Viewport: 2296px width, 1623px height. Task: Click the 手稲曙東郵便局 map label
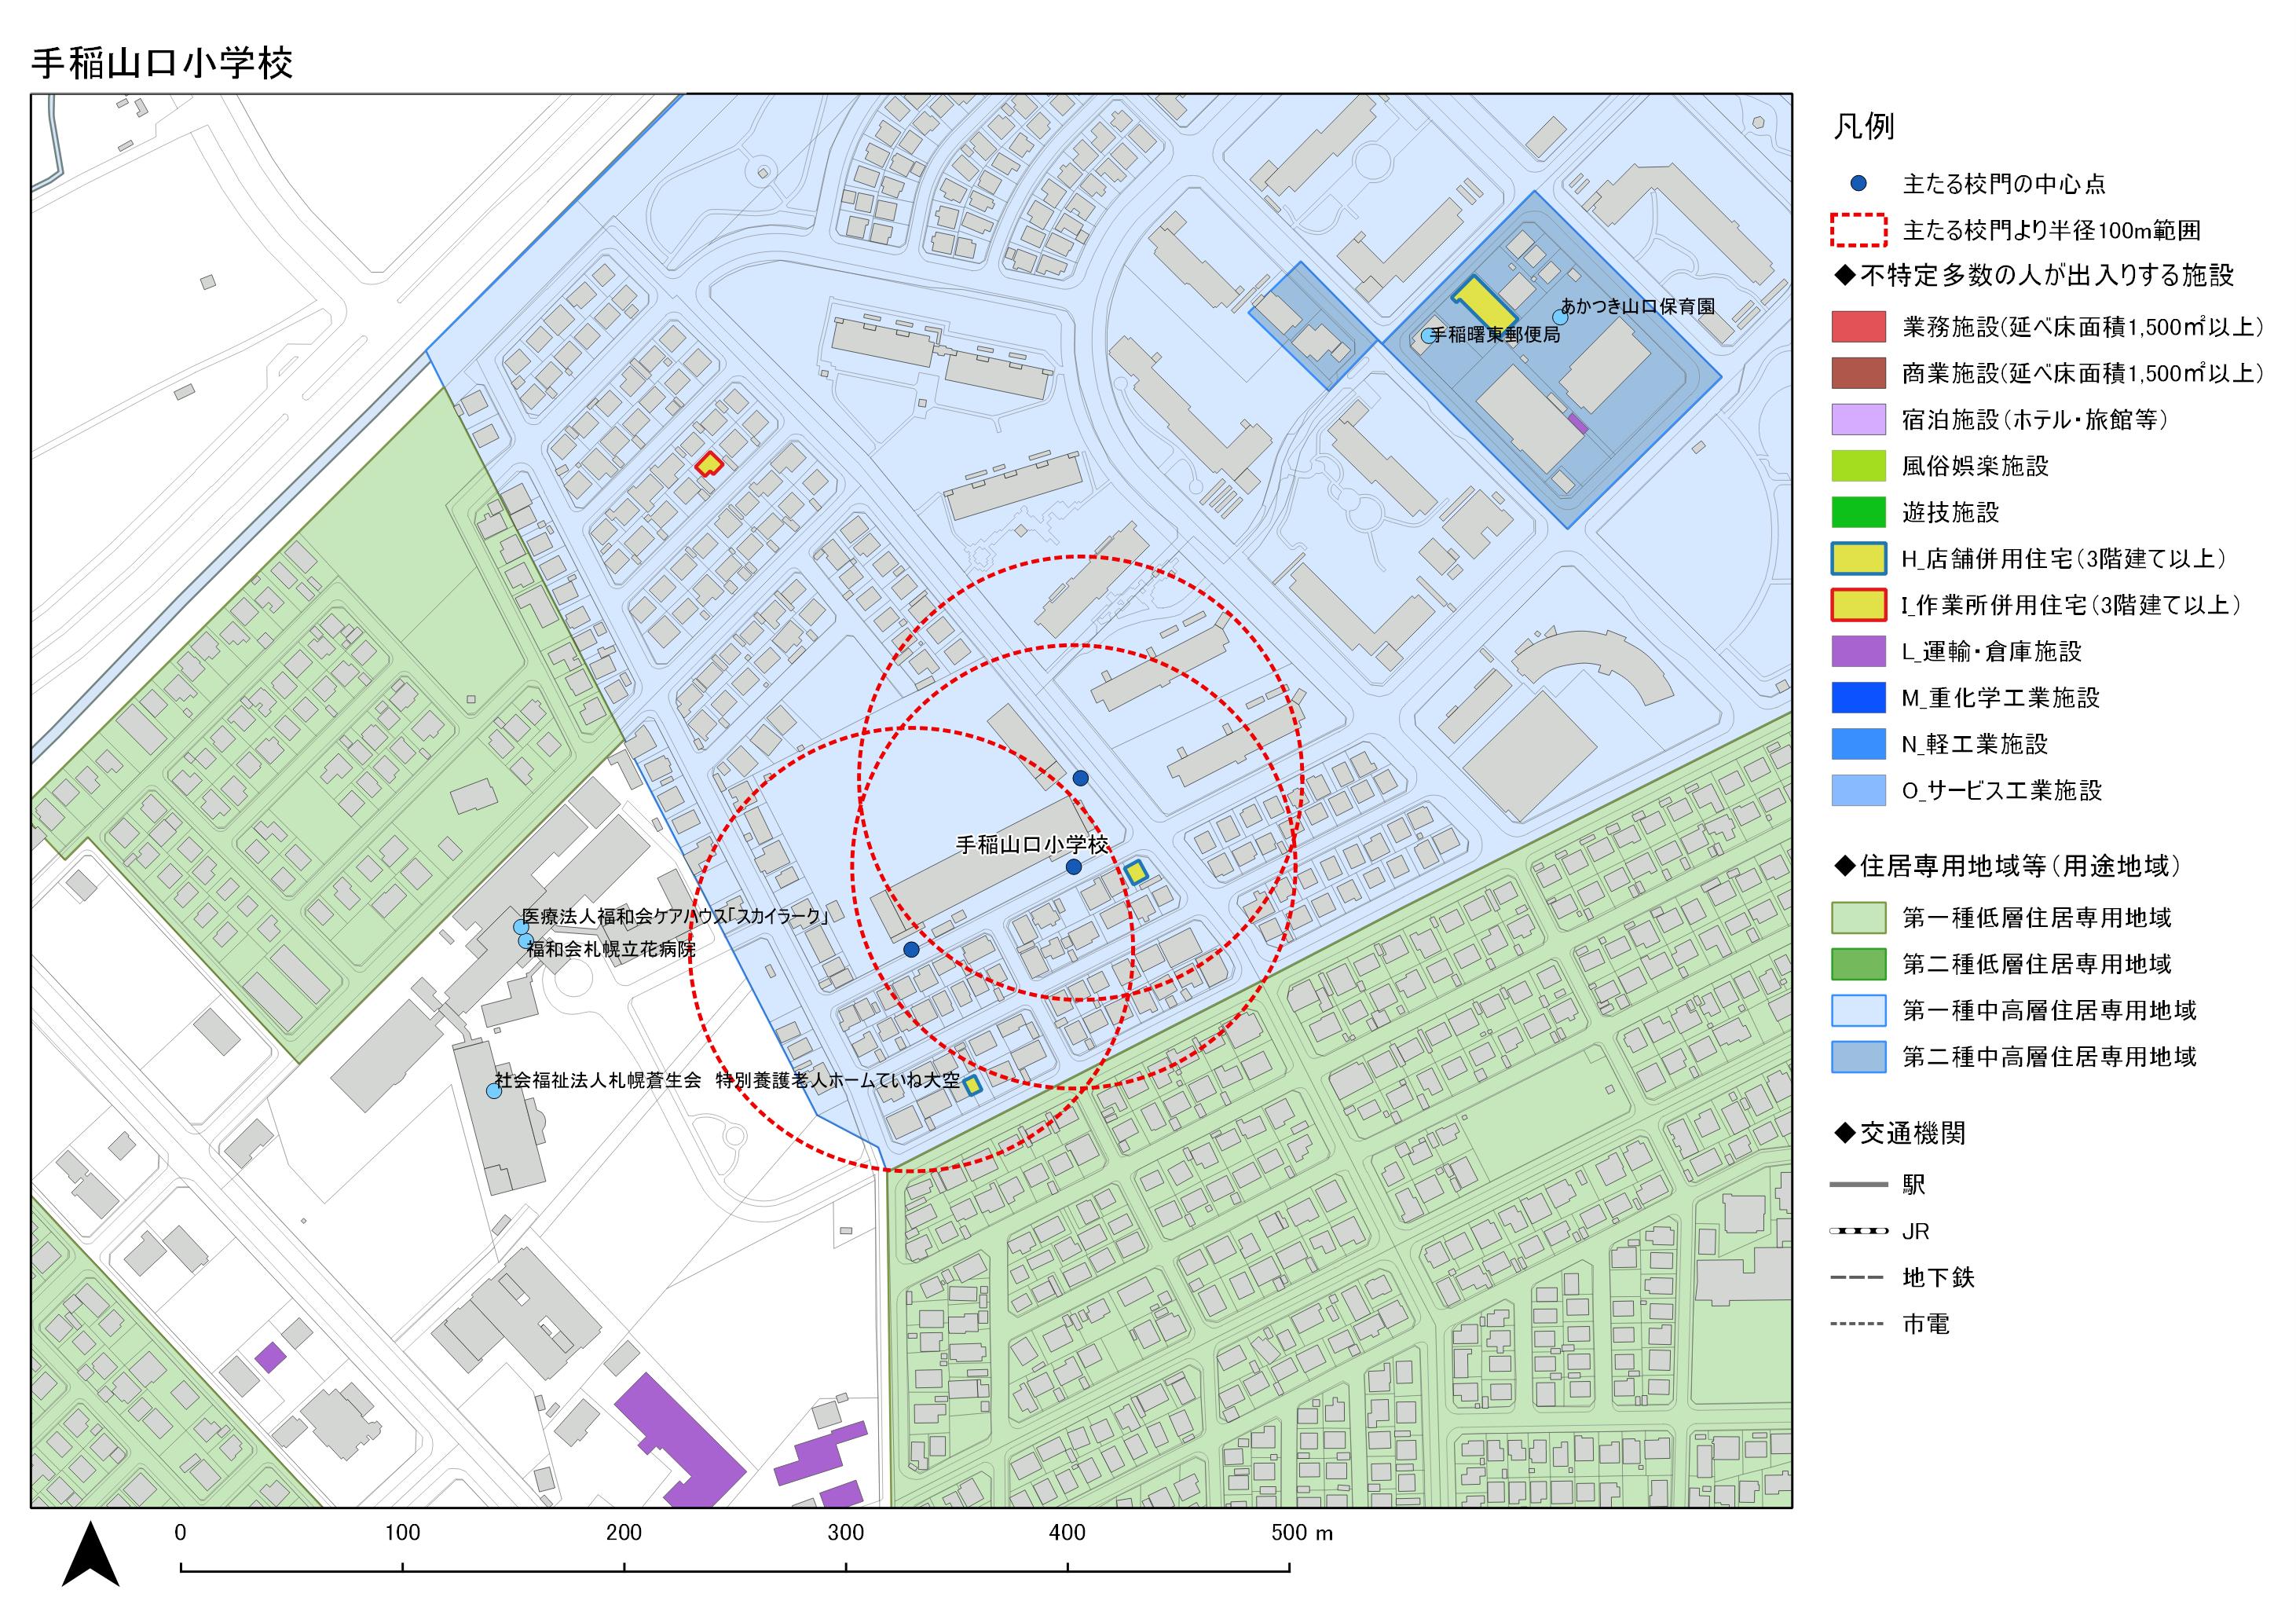tap(1495, 335)
